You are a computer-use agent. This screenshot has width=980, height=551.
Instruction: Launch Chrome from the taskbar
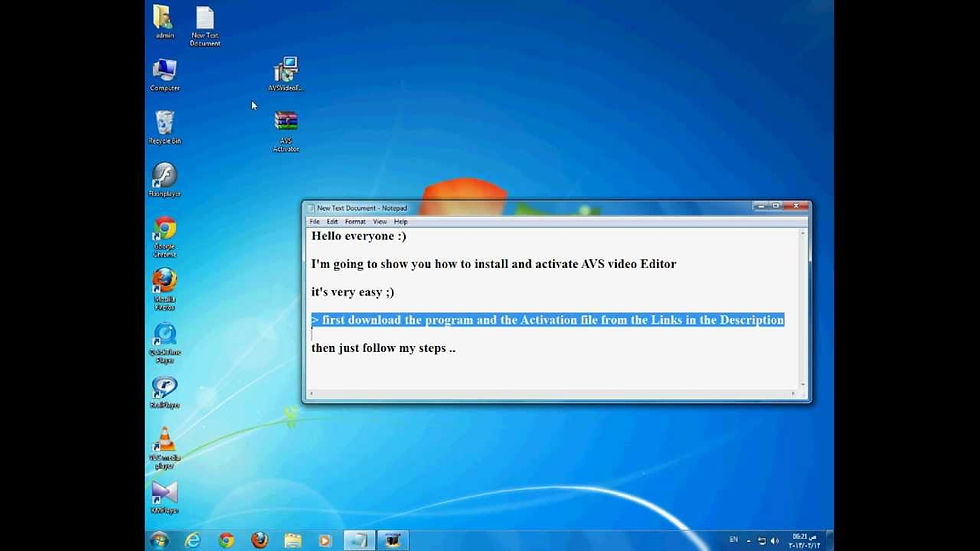226,540
